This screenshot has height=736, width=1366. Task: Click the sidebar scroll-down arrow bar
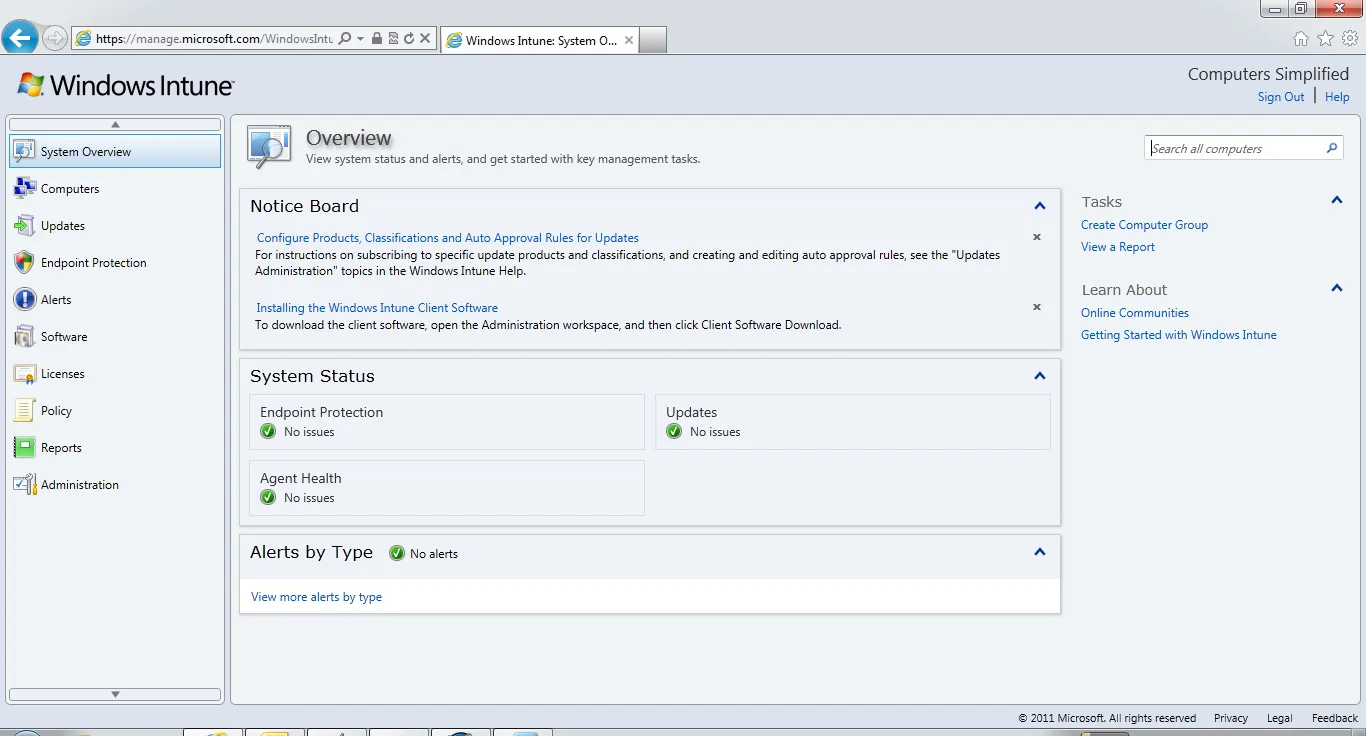click(115, 694)
